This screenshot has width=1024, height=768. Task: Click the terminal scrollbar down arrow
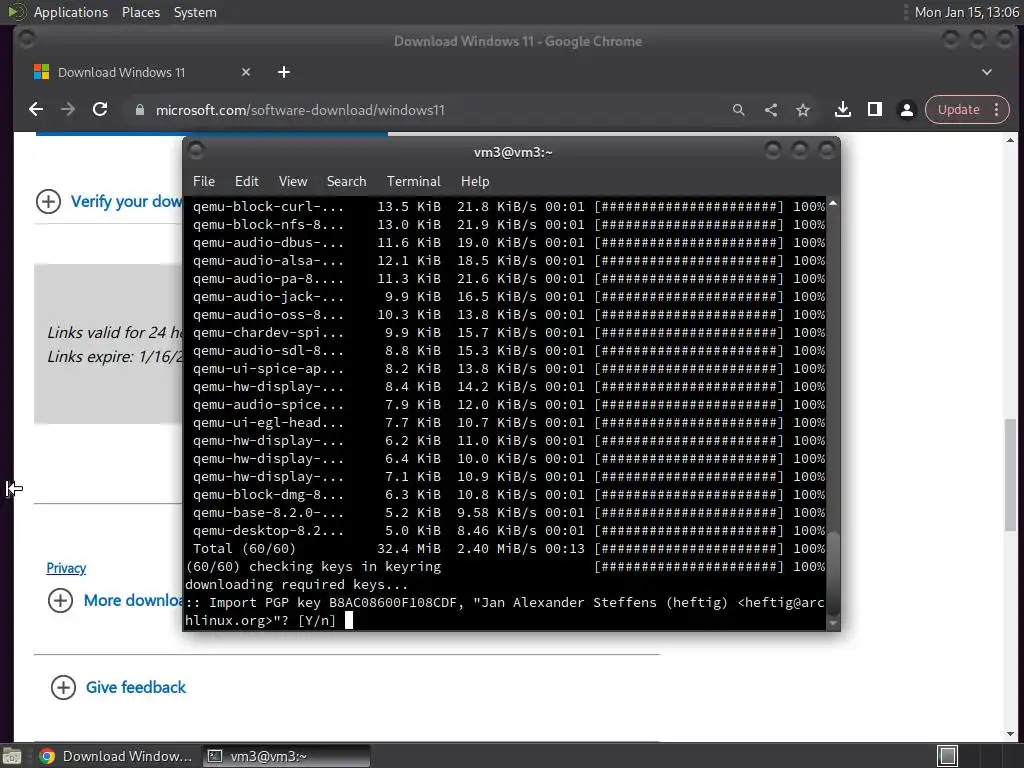coord(833,623)
